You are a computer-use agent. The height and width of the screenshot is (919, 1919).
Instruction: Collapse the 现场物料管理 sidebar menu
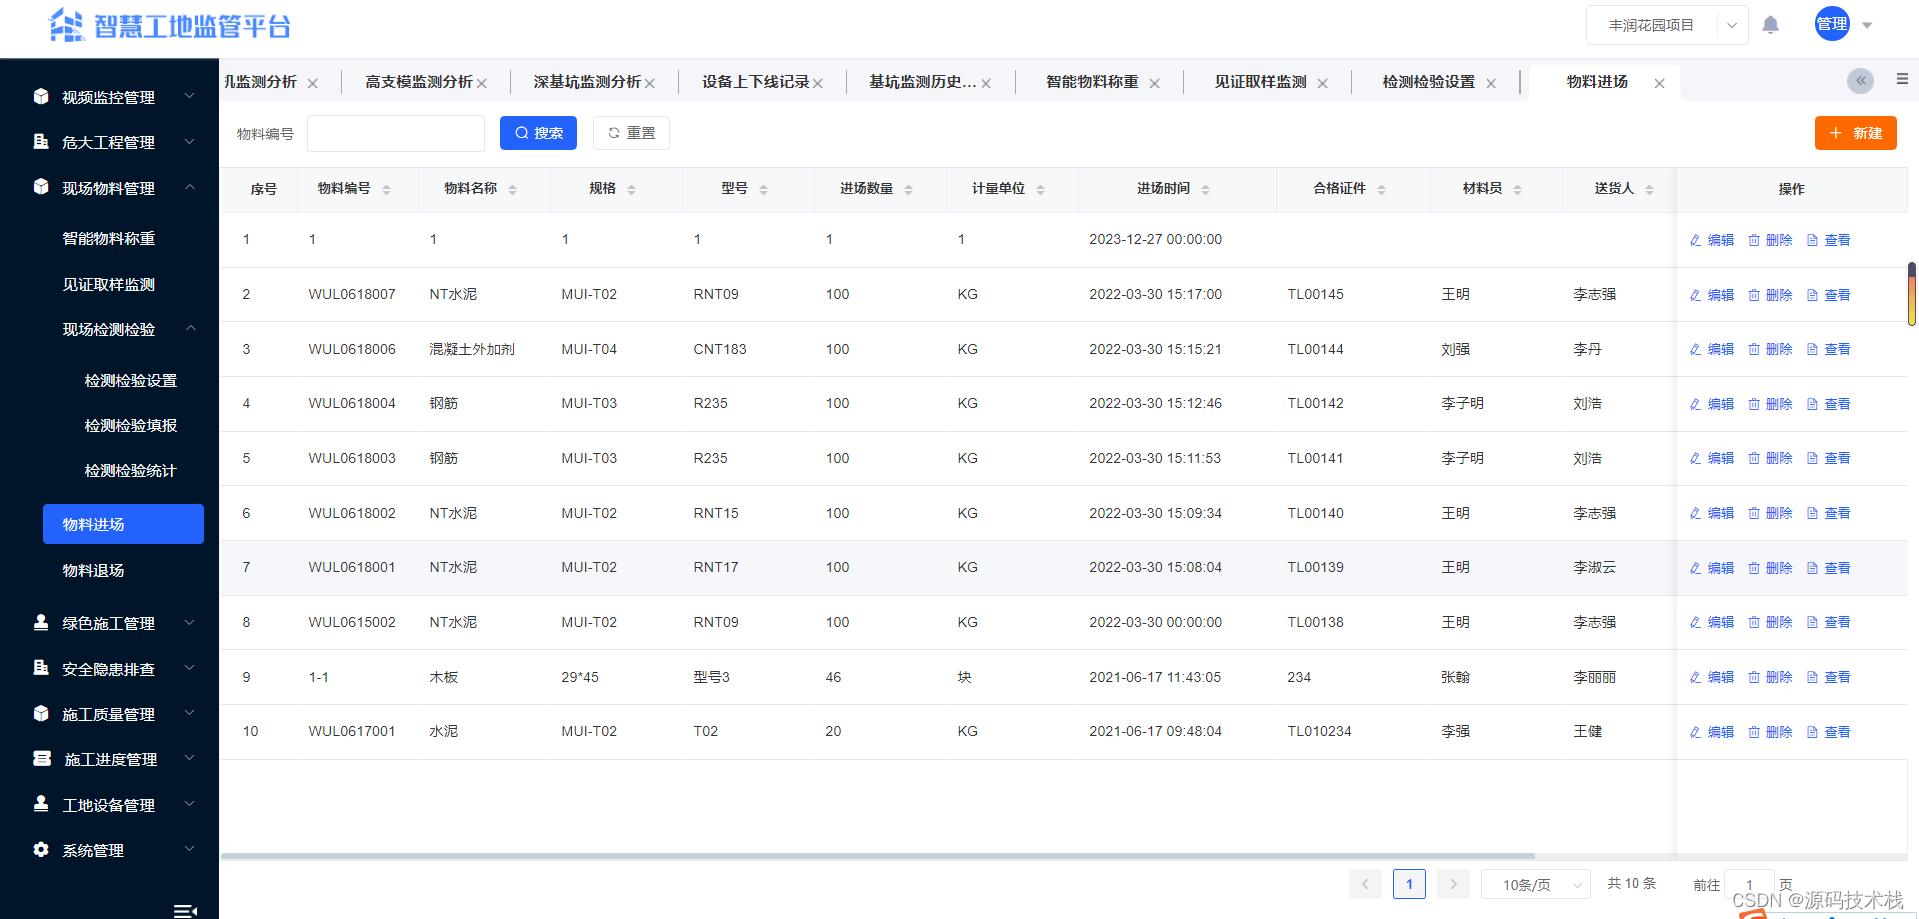pyautogui.click(x=110, y=188)
